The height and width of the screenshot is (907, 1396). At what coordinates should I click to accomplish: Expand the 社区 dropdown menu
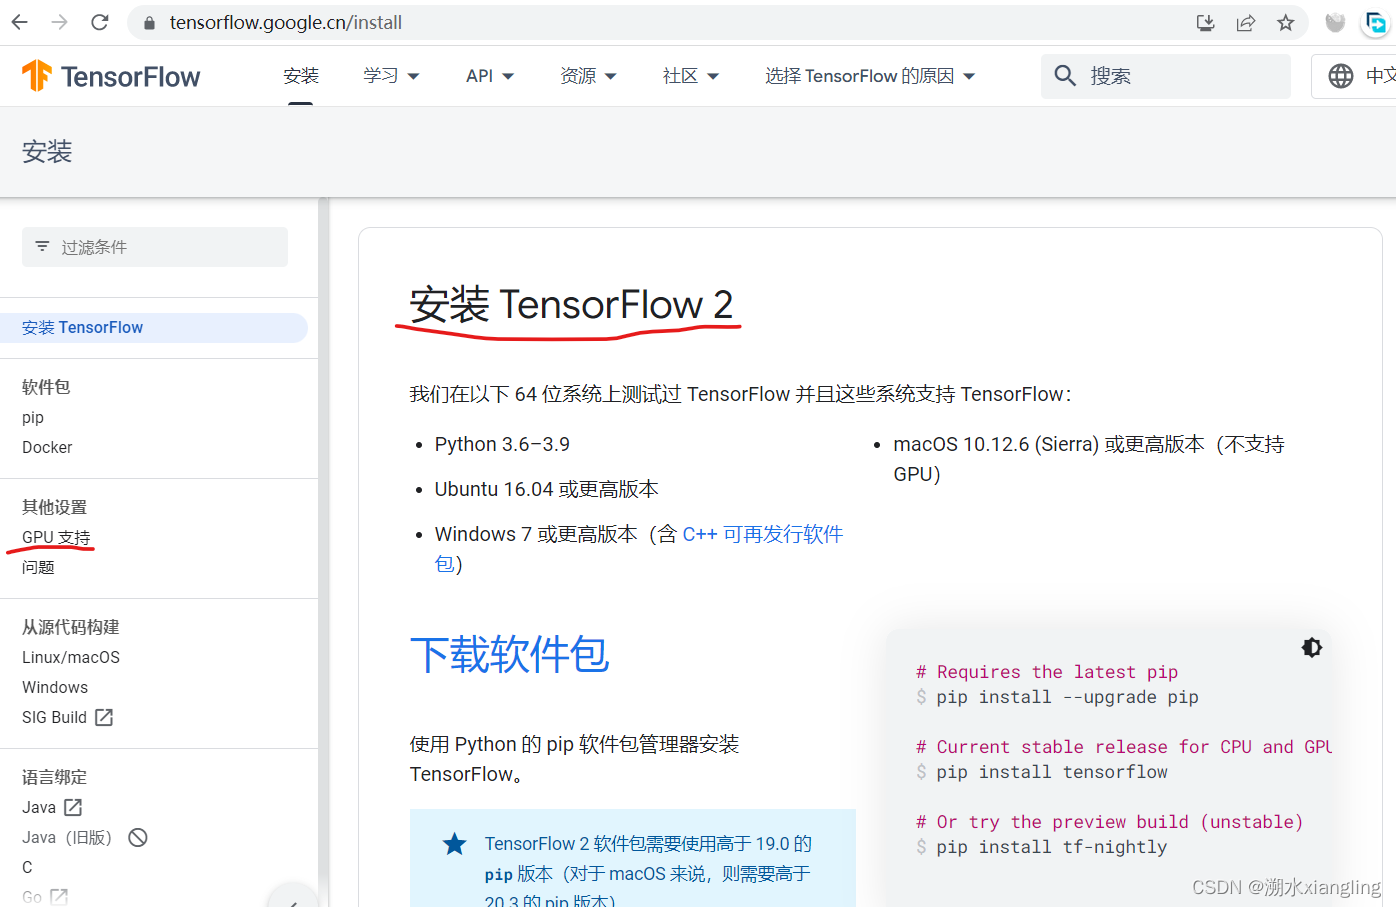tap(691, 76)
